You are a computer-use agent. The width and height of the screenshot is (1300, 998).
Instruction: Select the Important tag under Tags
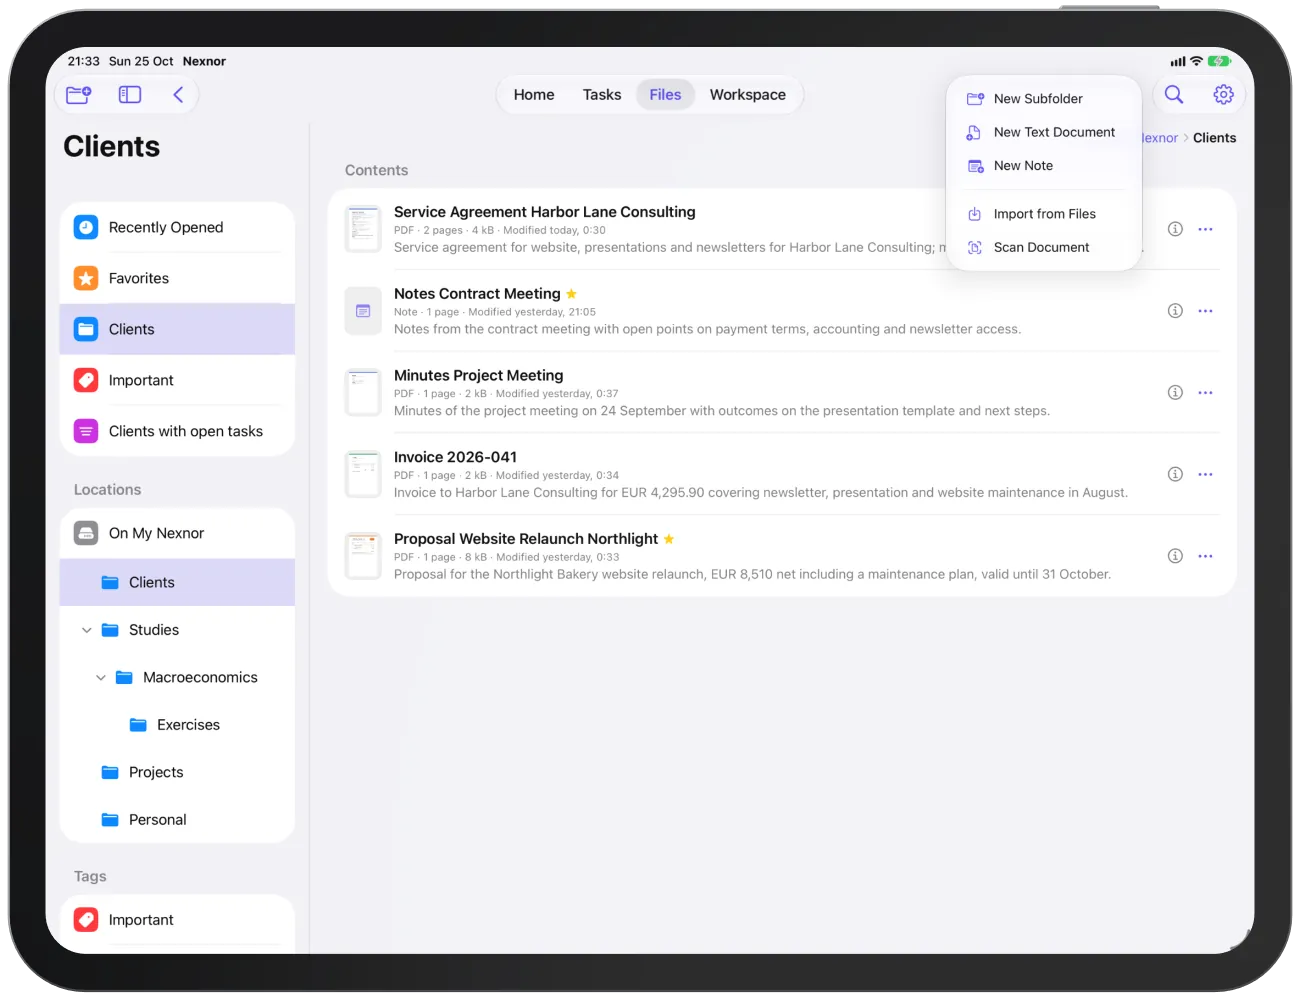pos(177,920)
